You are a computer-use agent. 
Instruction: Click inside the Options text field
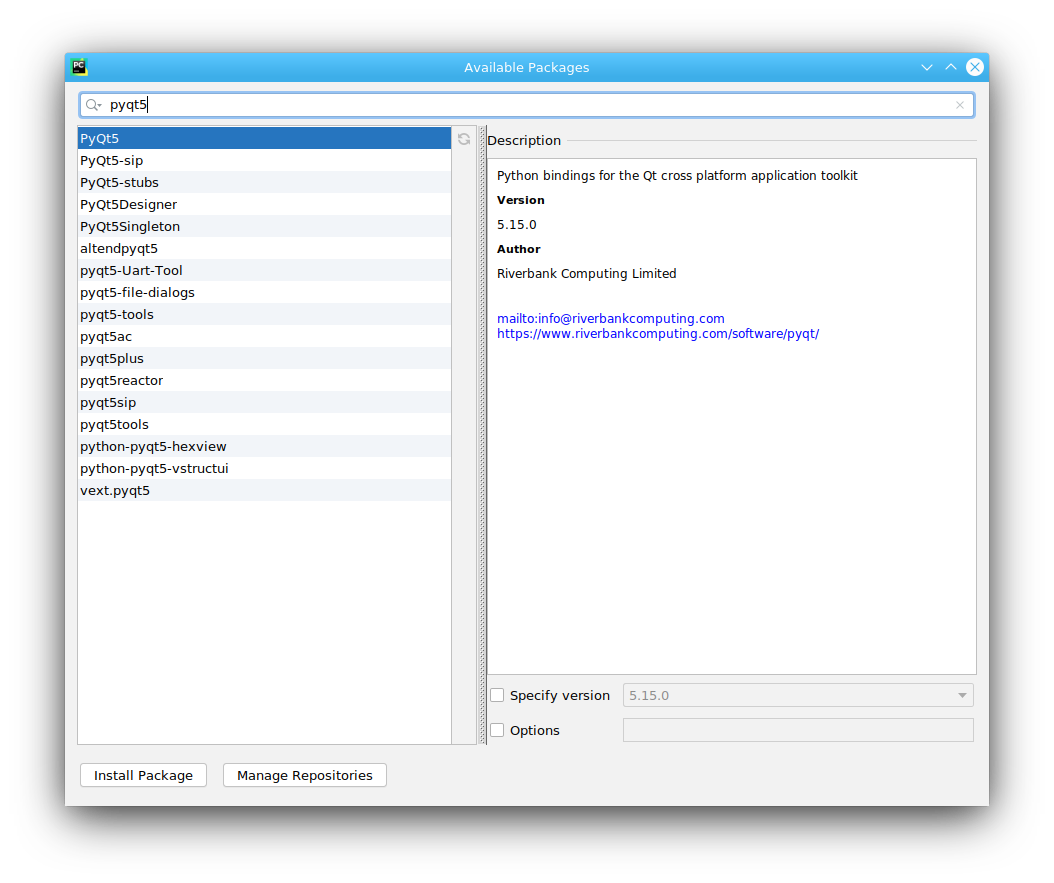coord(797,730)
